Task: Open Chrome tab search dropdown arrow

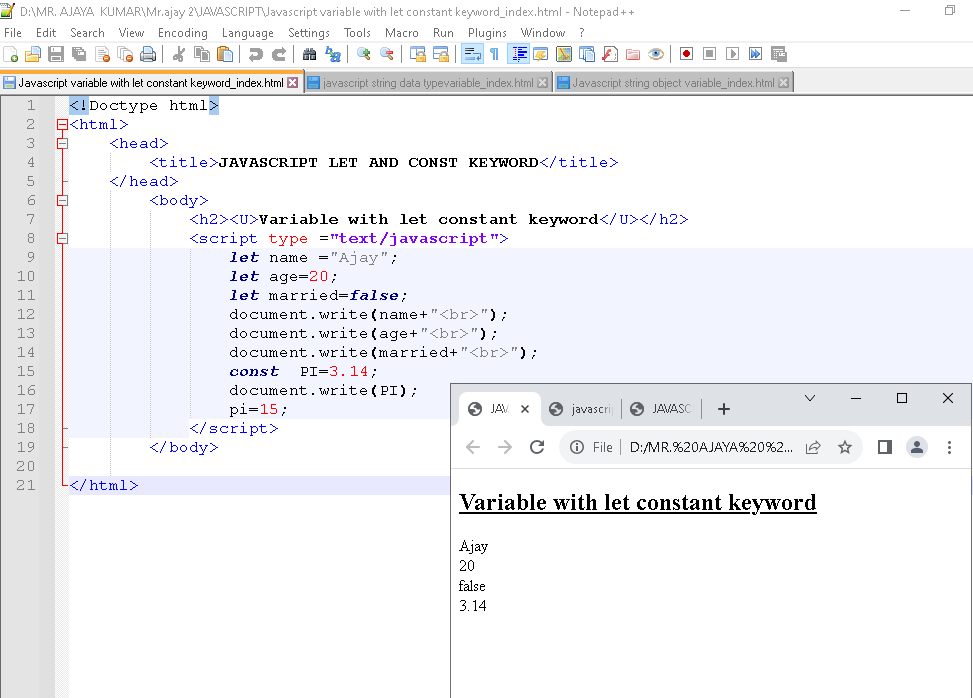Action: [x=810, y=398]
